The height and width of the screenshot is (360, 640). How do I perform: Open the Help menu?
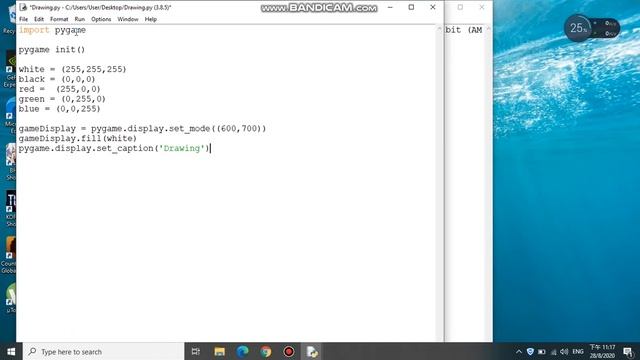click(151, 19)
